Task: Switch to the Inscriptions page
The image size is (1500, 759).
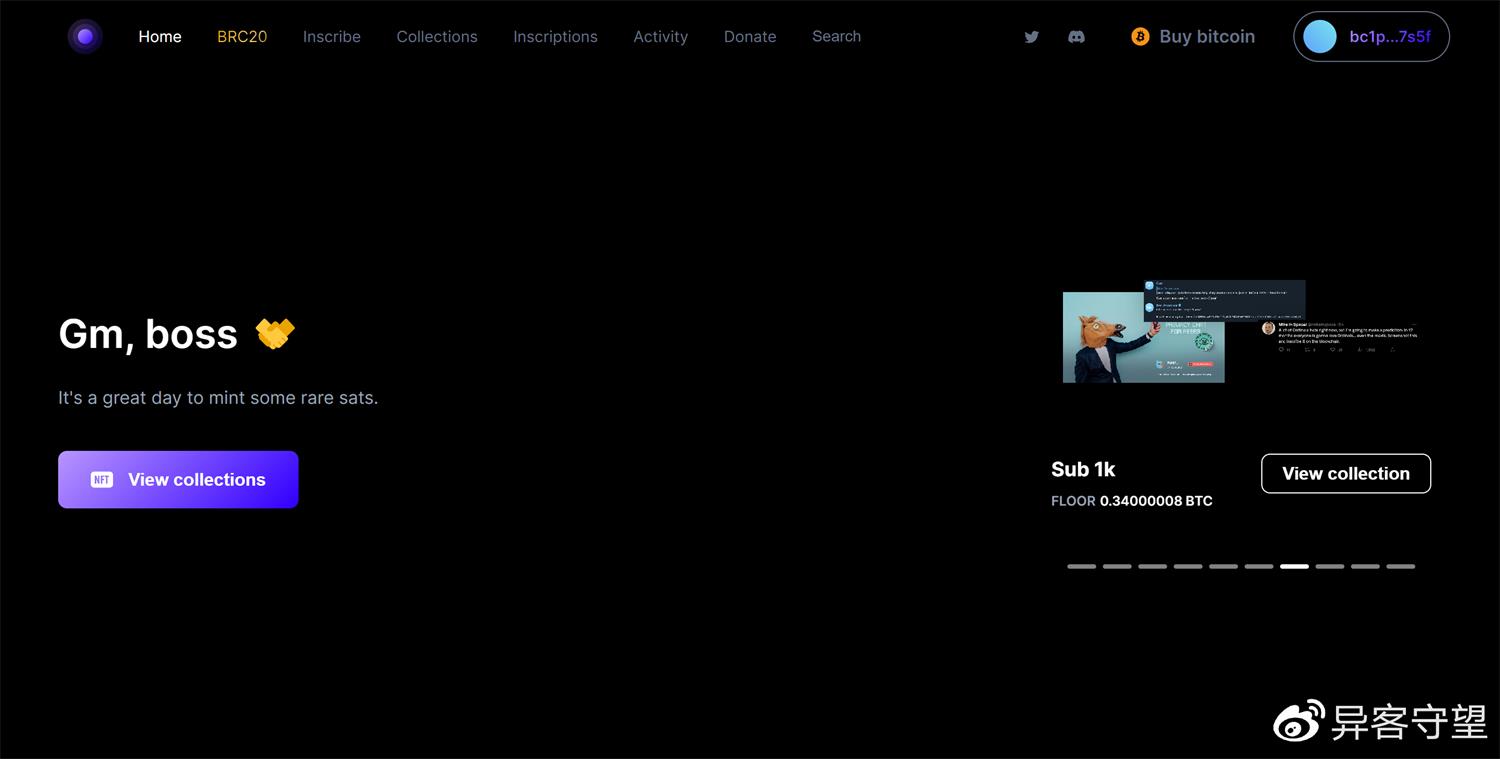Action: [555, 37]
